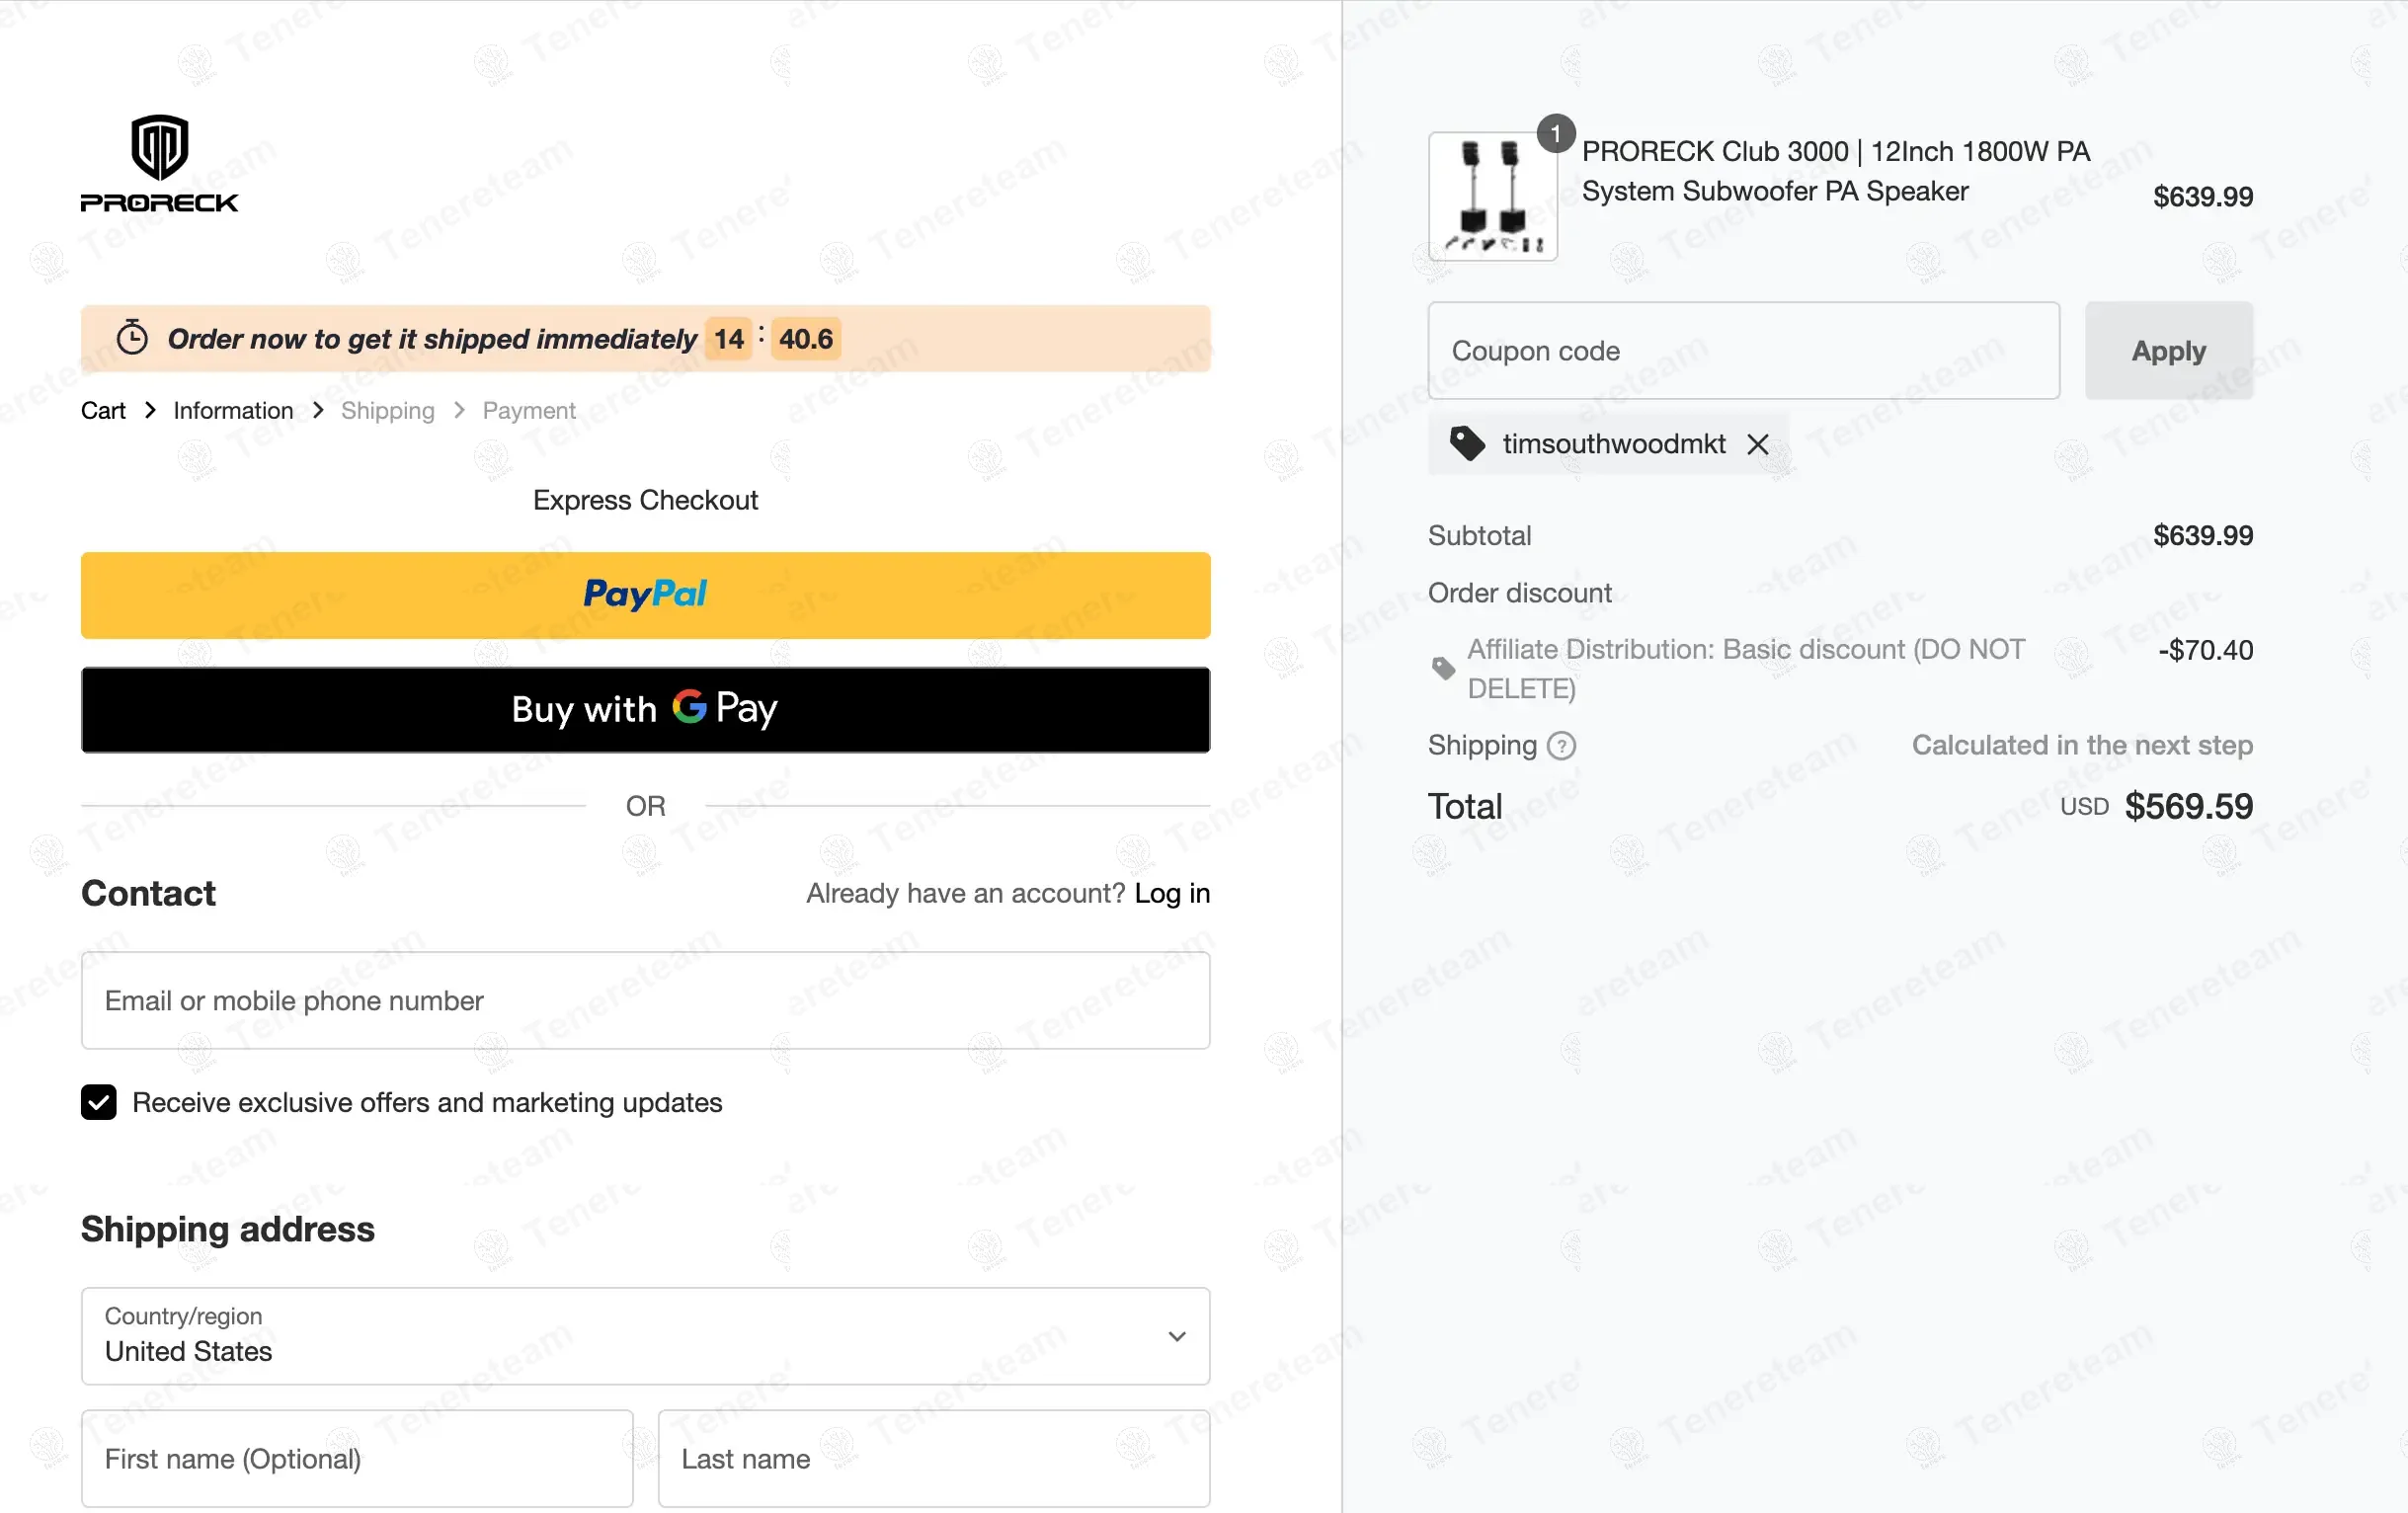Click the coupon tag icon beside timsouthwoodmkt
This screenshot has height=1513, width=2408.
point(1467,443)
